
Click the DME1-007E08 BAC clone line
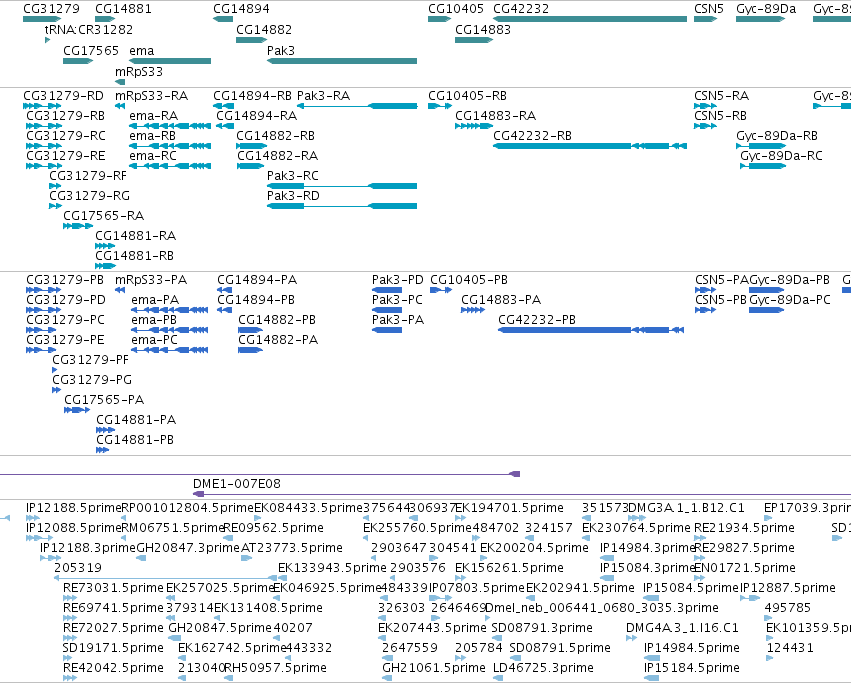[522, 494]
